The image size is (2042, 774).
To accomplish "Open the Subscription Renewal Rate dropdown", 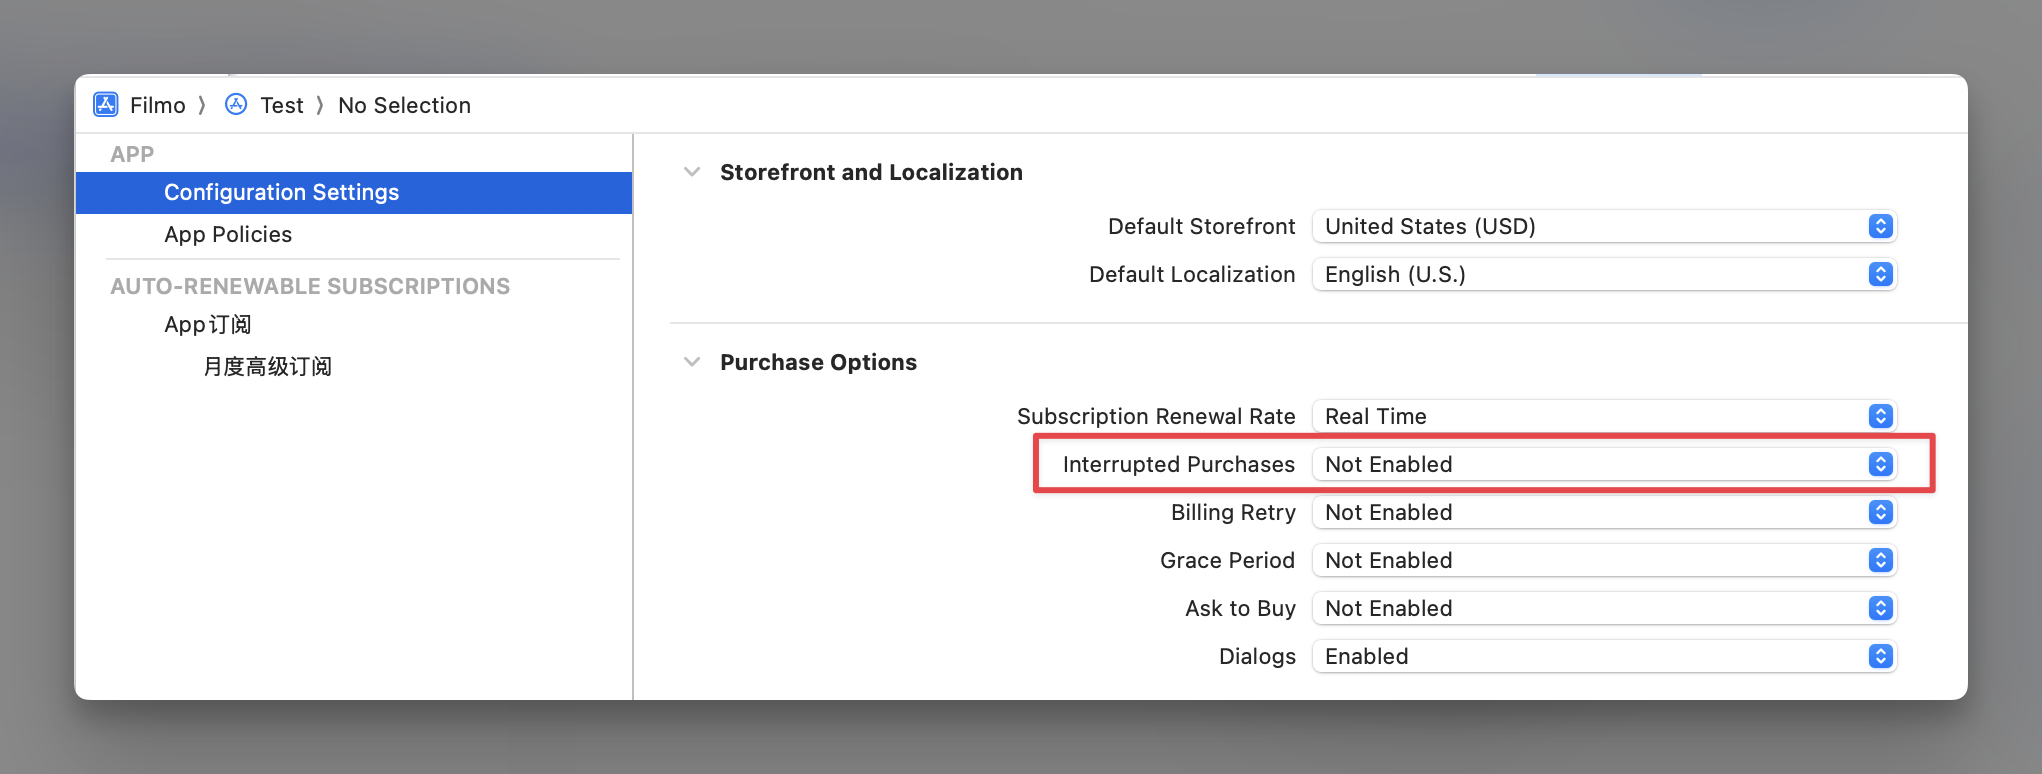I will pyautogui.click(x=1603, y=417).
